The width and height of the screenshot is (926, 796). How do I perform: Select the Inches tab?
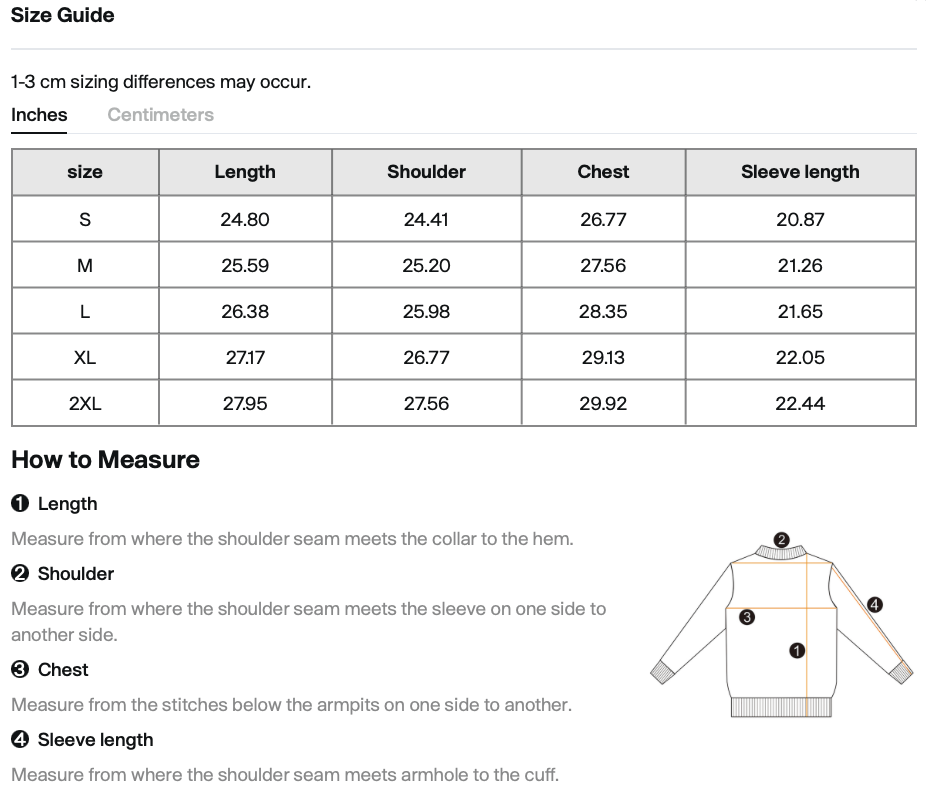pos(39,115)
